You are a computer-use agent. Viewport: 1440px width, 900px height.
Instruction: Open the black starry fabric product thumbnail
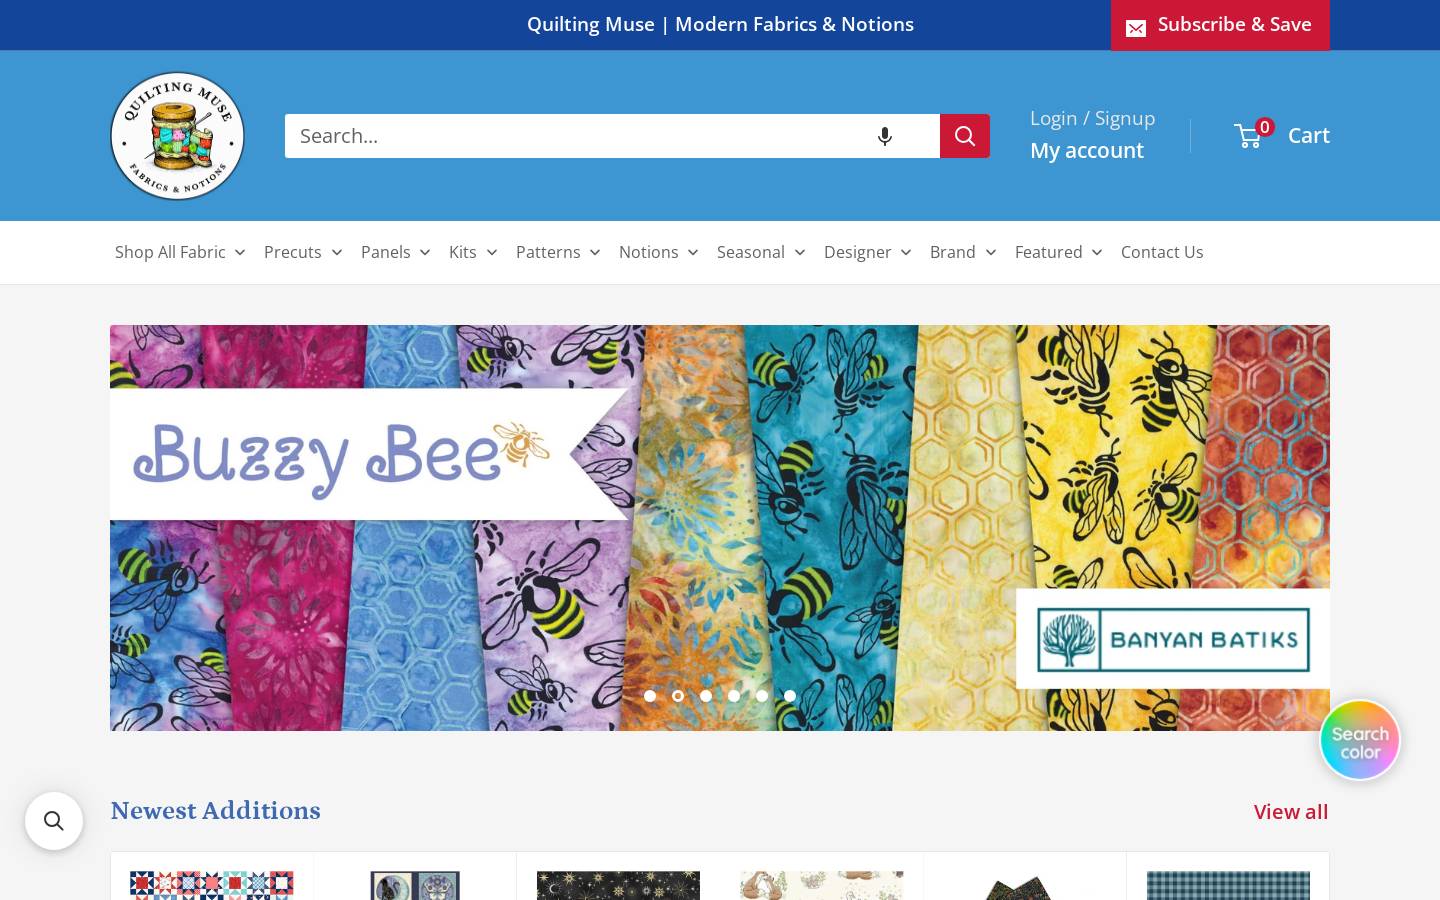(618, 885)
